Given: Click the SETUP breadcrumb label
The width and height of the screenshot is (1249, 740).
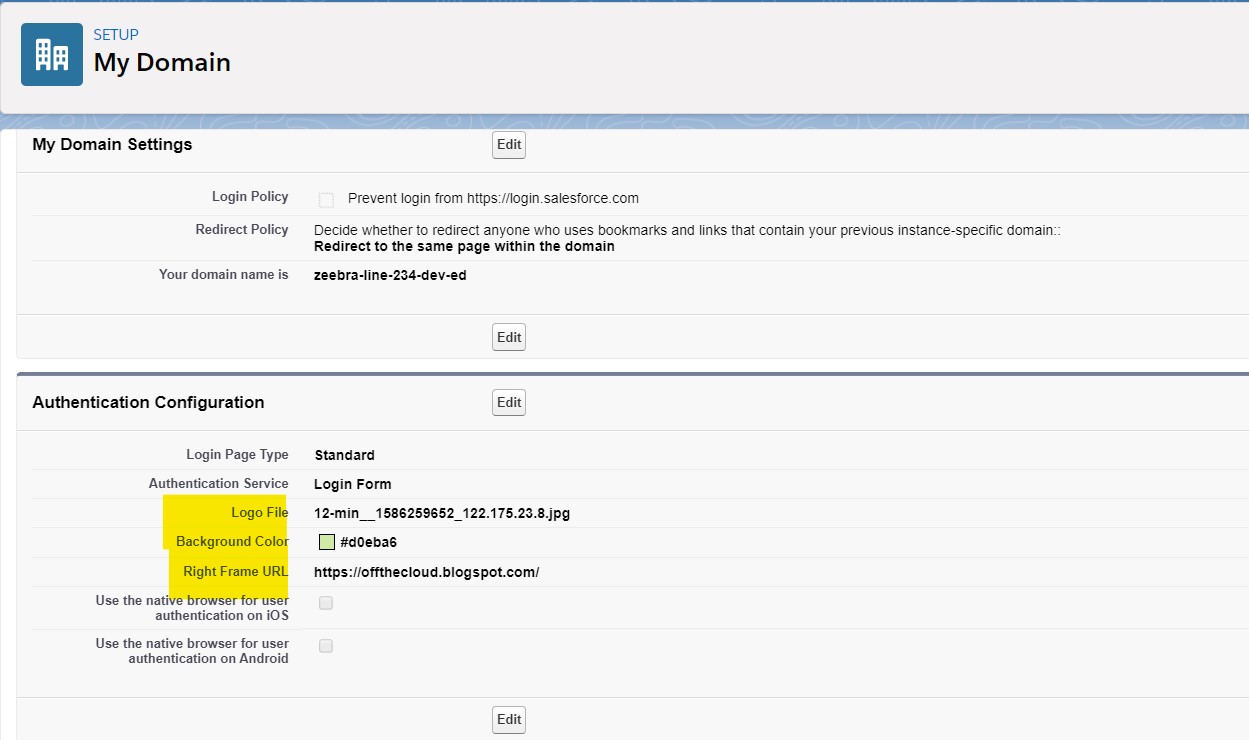Looking at the screenshot, I should (x=116, y=34).
